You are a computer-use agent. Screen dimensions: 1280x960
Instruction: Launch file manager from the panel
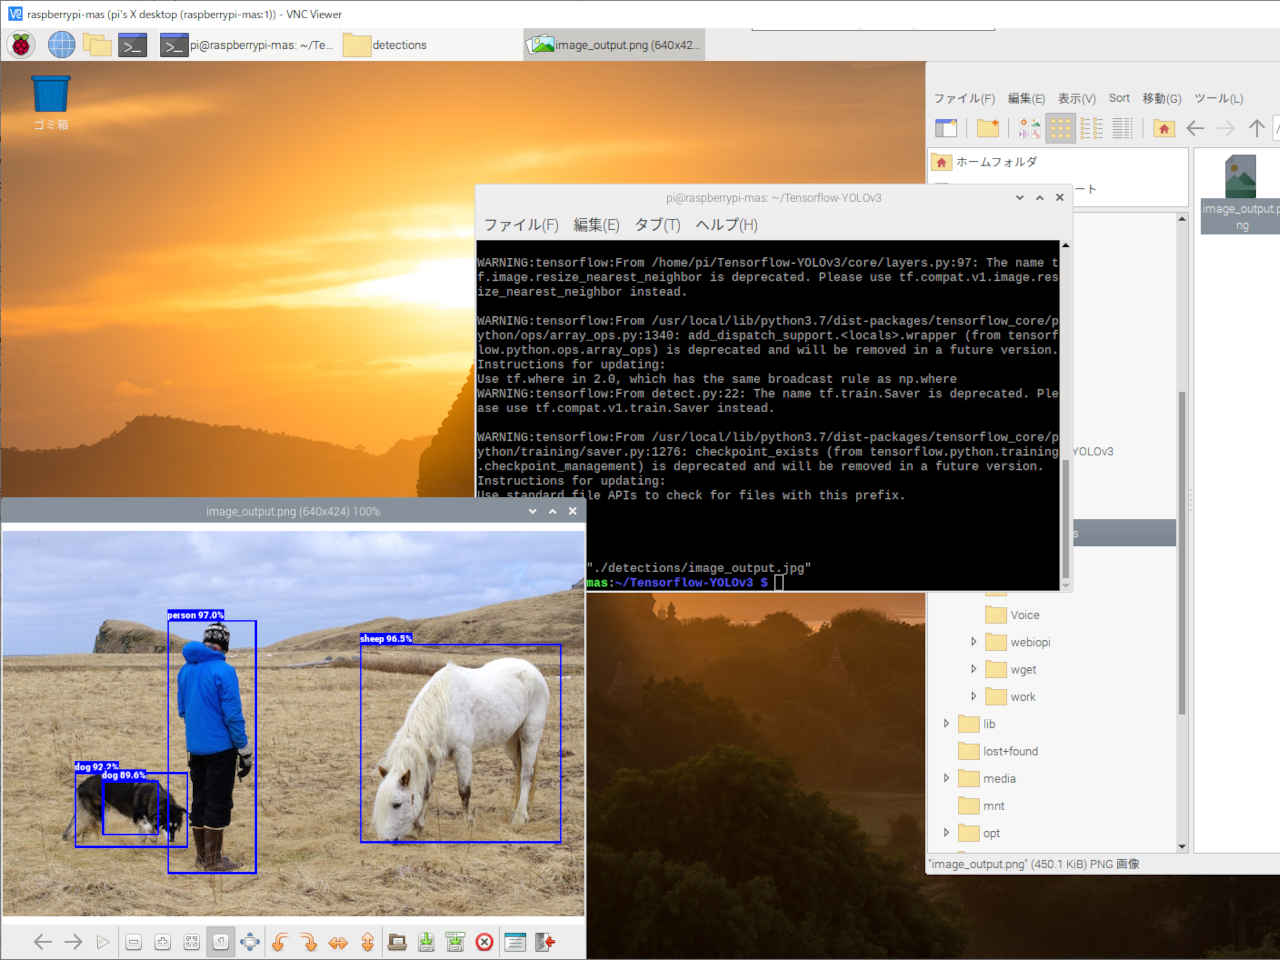click(97, 44)
